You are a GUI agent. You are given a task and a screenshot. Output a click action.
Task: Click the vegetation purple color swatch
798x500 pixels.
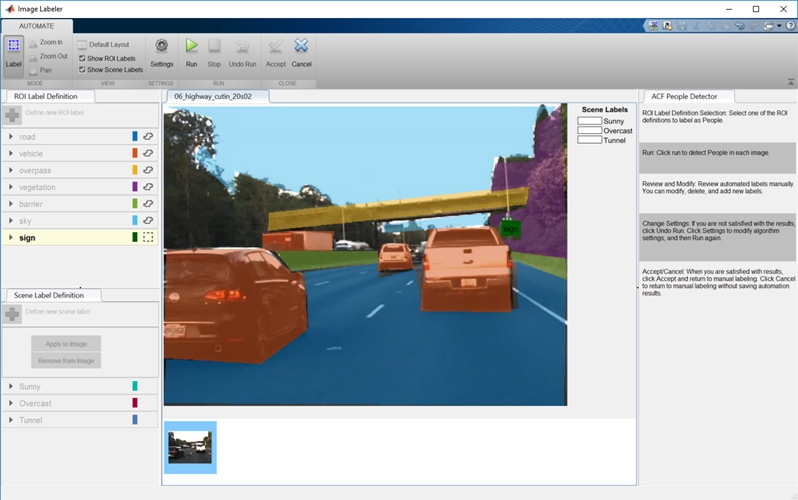click(134, 187)
